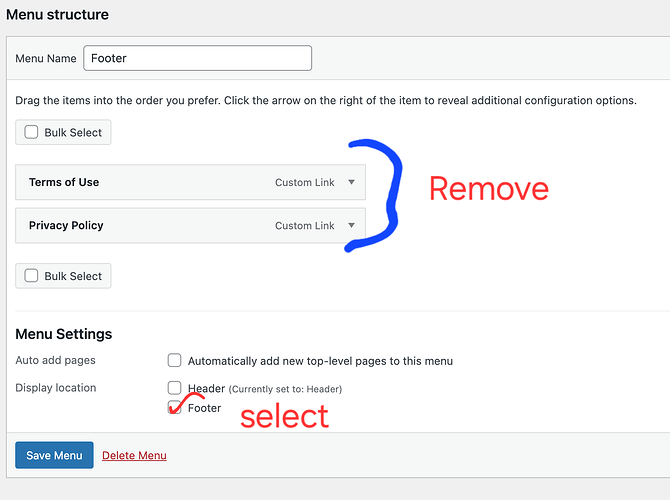Click the 'Automatically add new top-level pages' label
The width and height of the screenshot is (670, 500).
tap(320, 361)
